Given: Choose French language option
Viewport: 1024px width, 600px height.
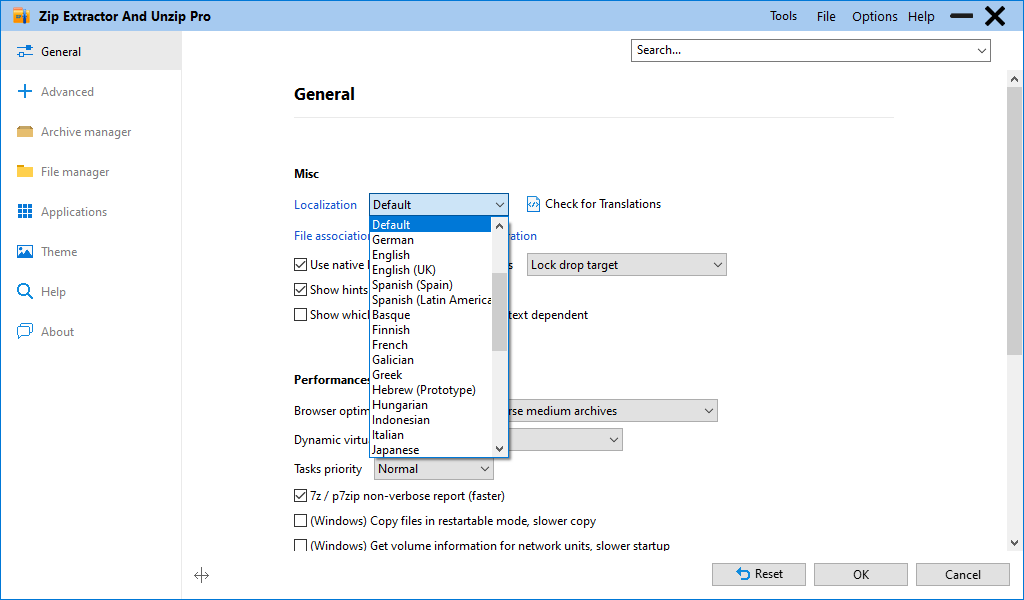Looking at the screenshot, I should tap(430, 345).
